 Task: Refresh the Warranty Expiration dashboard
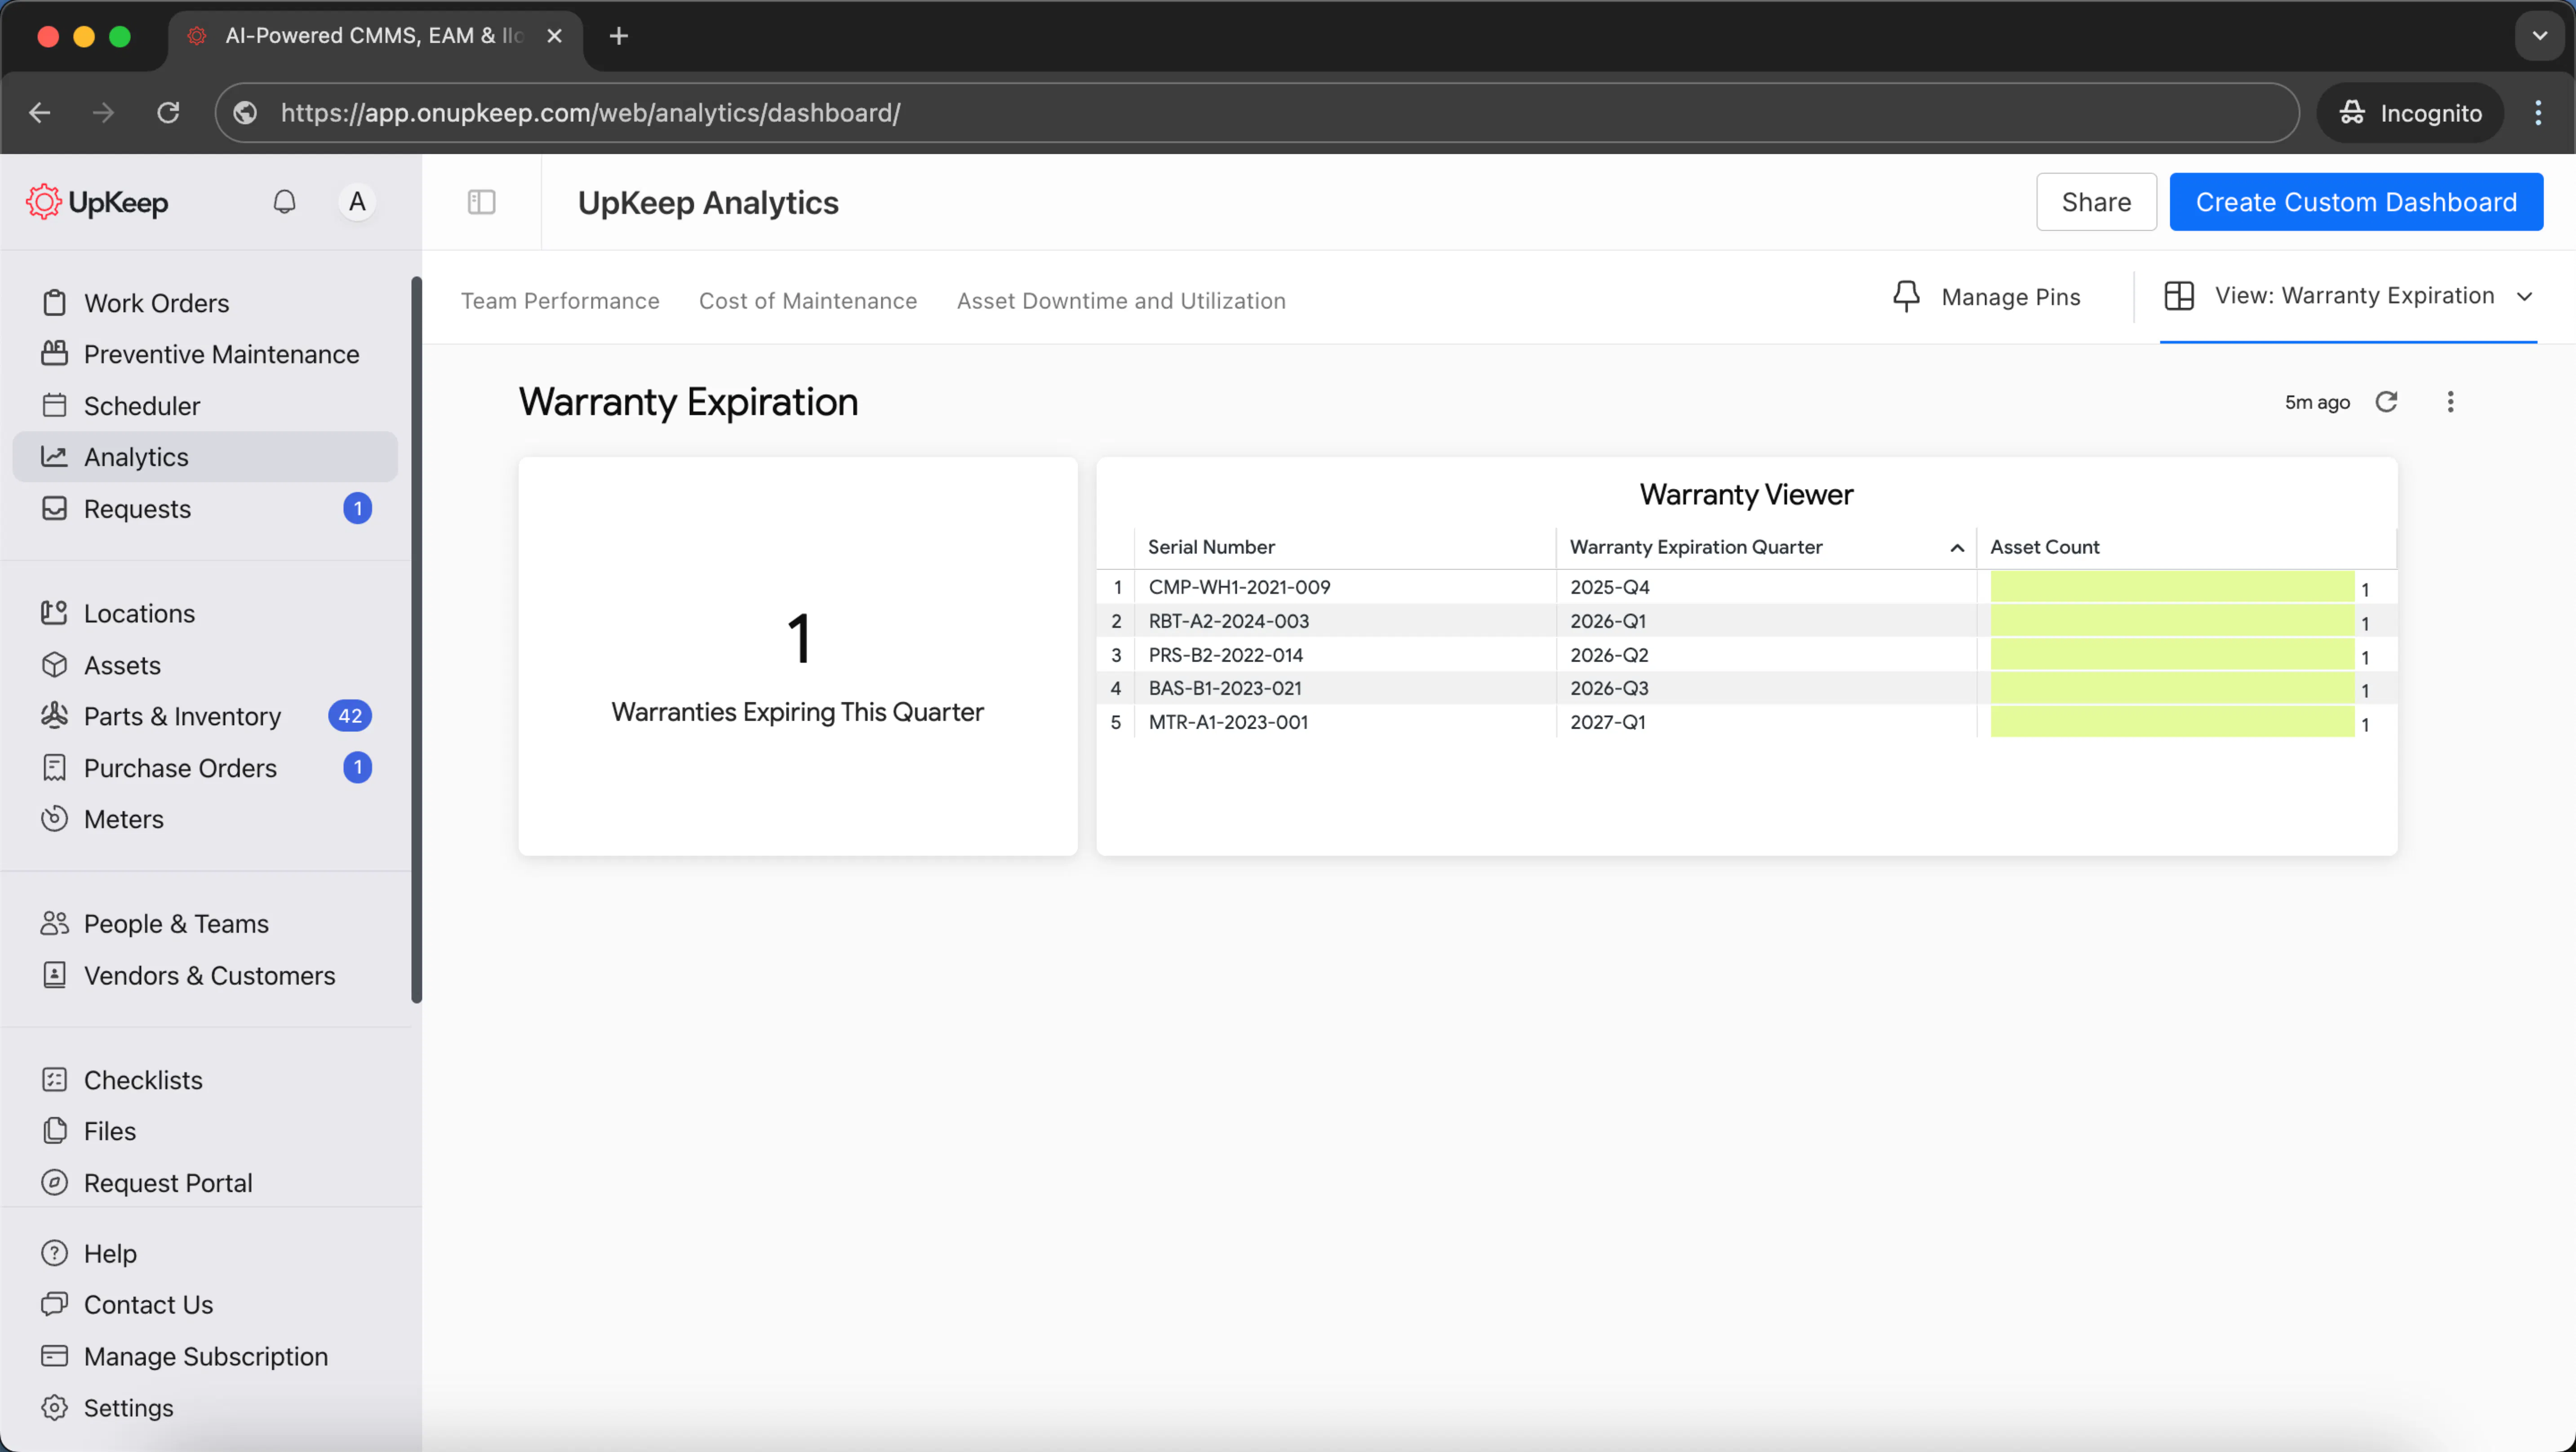point(2386,402)
